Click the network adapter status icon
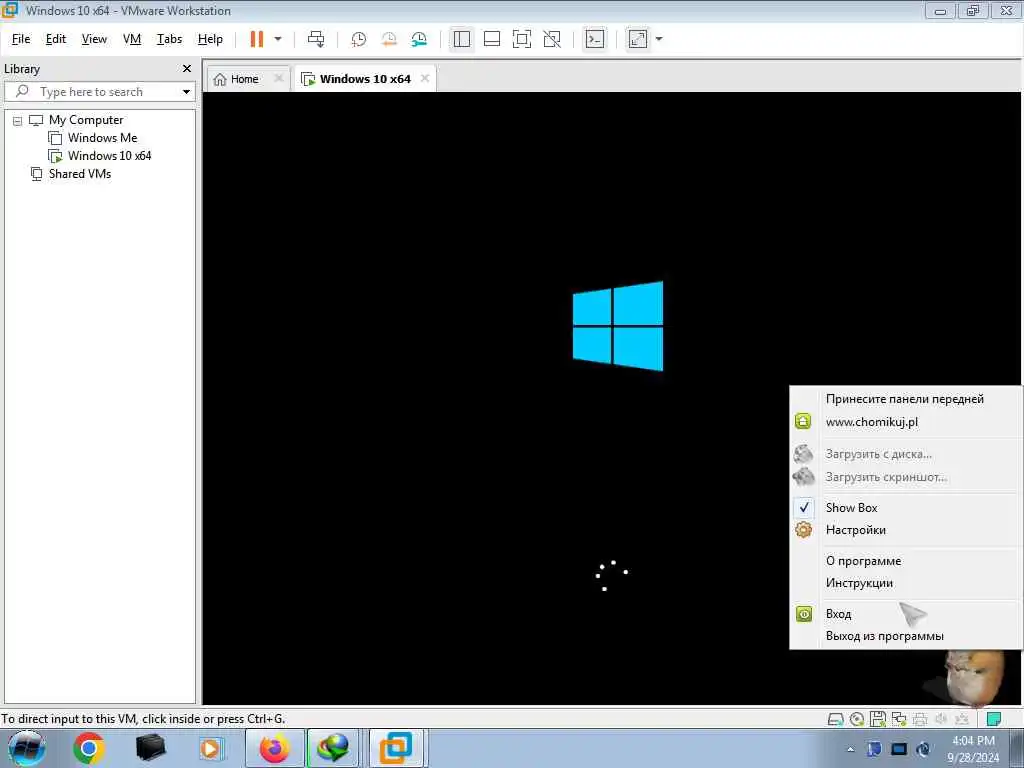The width and height of the screenshot is (1024, 768). coord(899,720)
